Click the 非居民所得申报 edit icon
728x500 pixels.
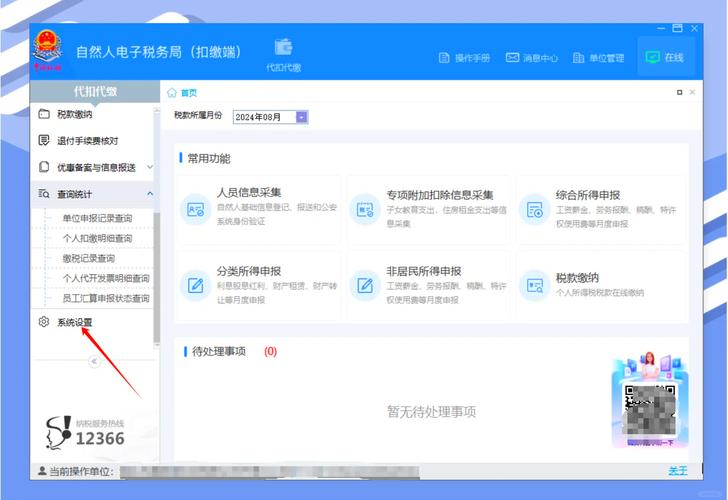point(365,286)
